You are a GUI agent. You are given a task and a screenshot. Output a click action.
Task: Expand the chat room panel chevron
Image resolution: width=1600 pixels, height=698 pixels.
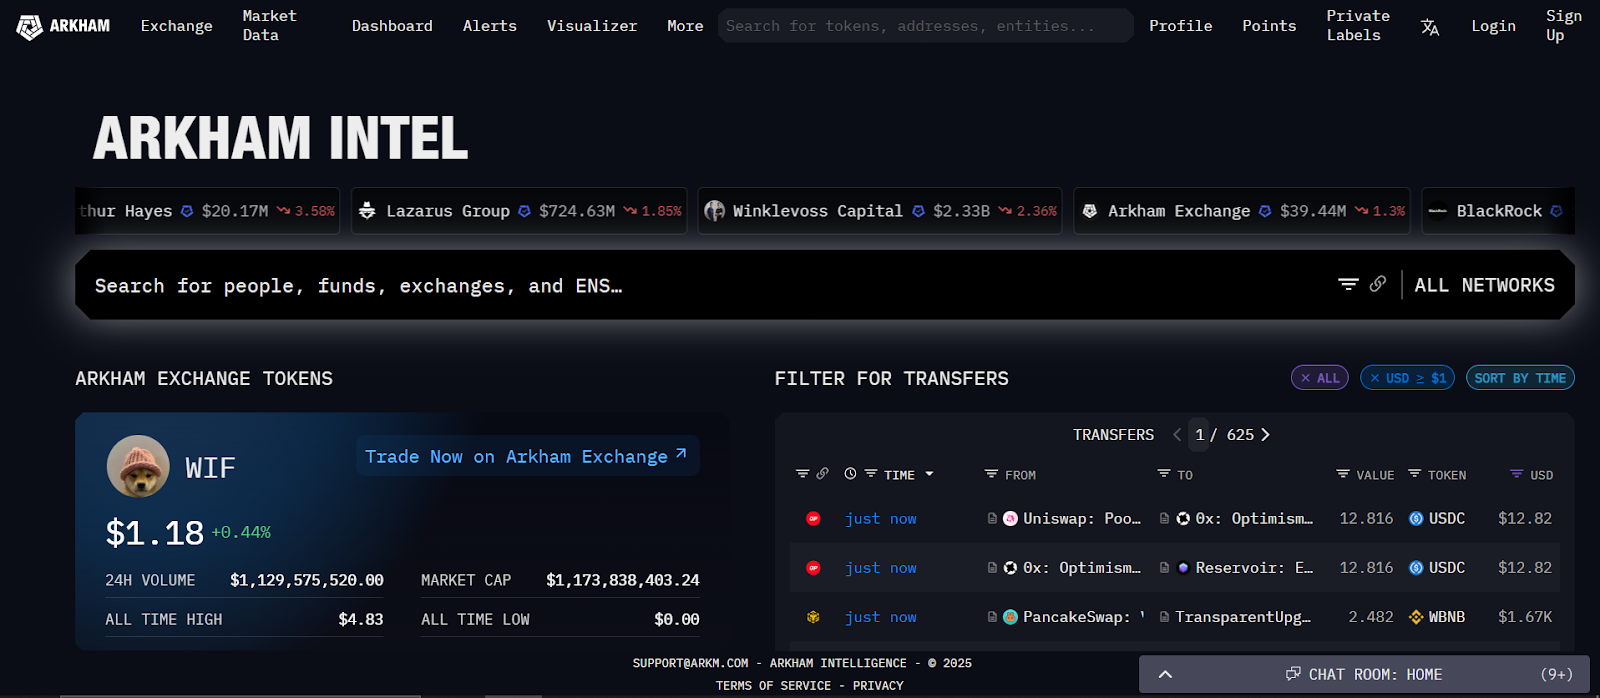coord(1165,674)
